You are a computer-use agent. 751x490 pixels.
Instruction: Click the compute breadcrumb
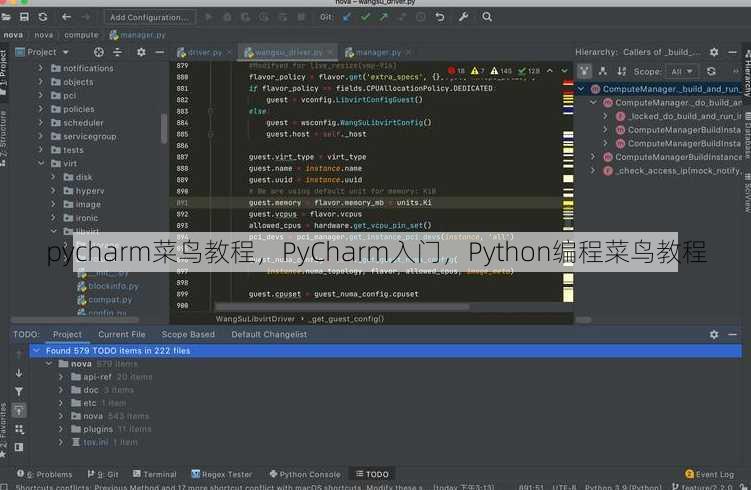coord(81,35)
